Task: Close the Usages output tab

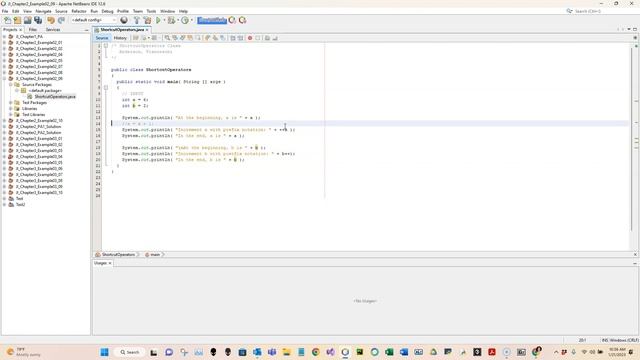Action: (110, 263)
